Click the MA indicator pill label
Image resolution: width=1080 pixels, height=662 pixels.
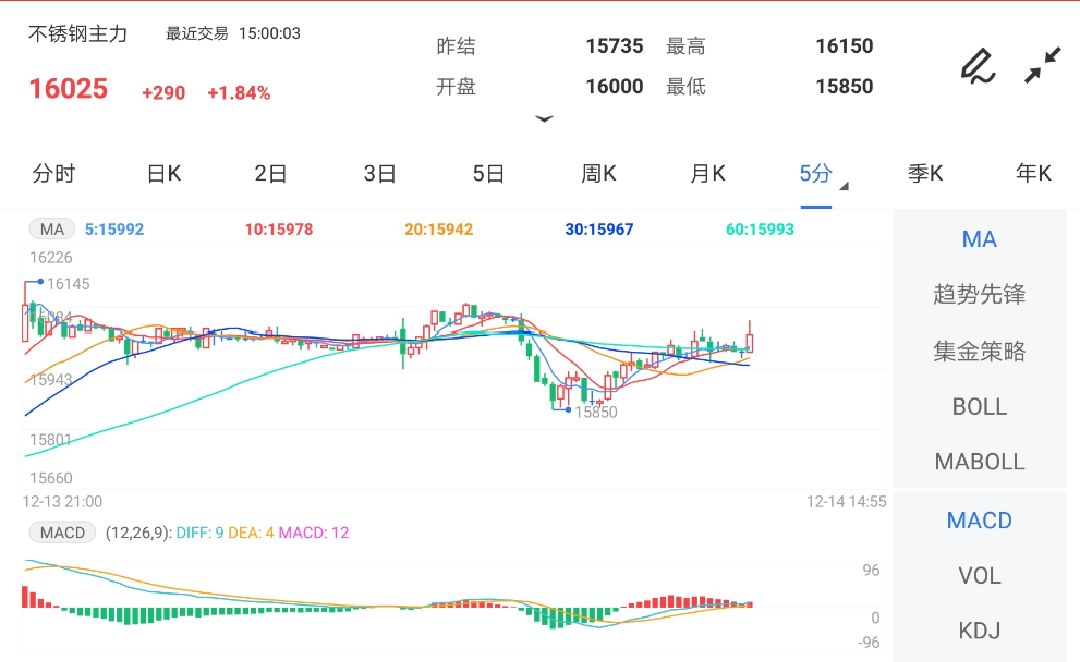tap(52, 229)
